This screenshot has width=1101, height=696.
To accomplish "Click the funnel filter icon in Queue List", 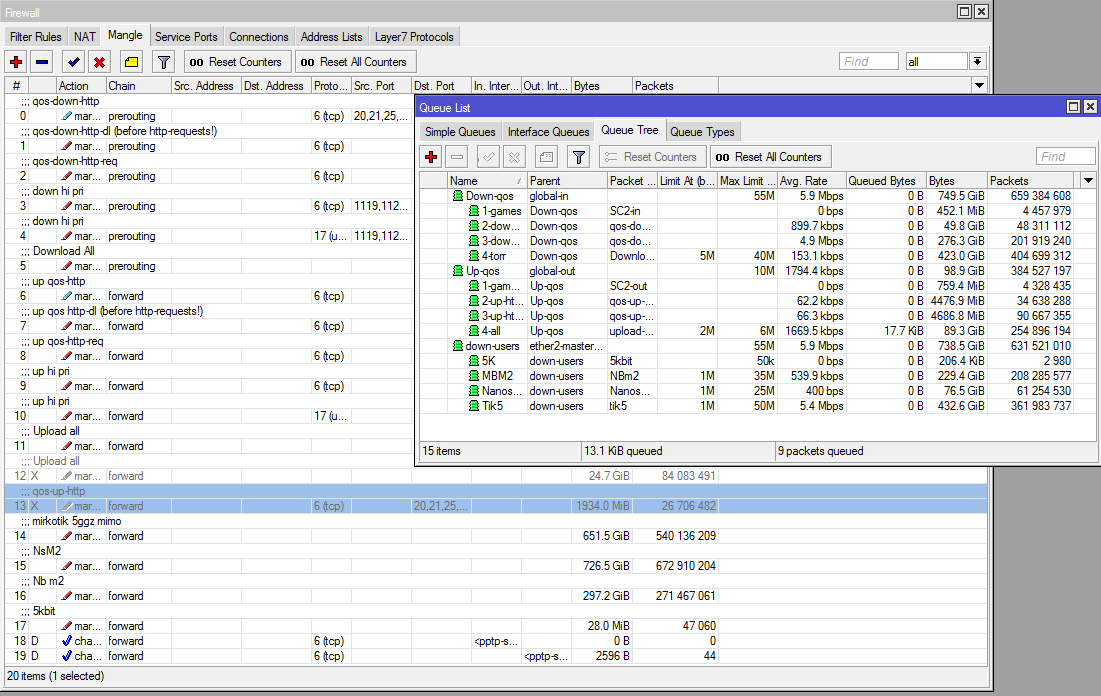I will (x=578, y=157).
